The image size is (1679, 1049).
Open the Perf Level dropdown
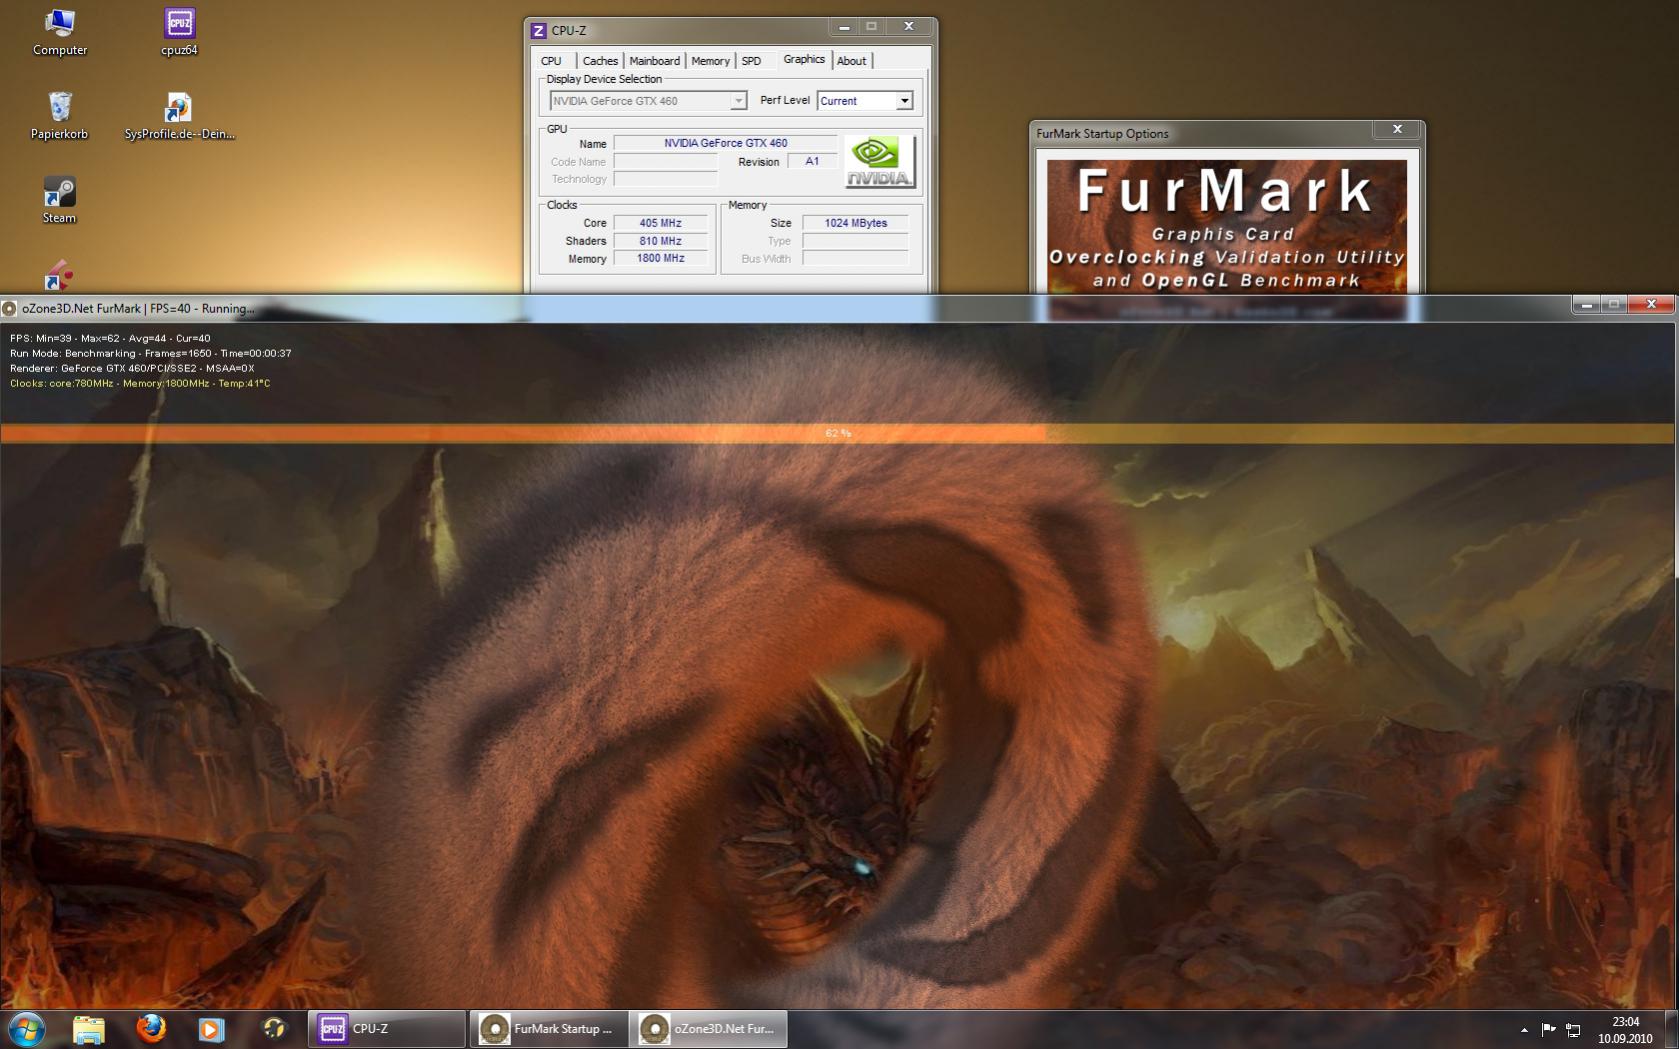pyautogui.click(x=865, y=101)
